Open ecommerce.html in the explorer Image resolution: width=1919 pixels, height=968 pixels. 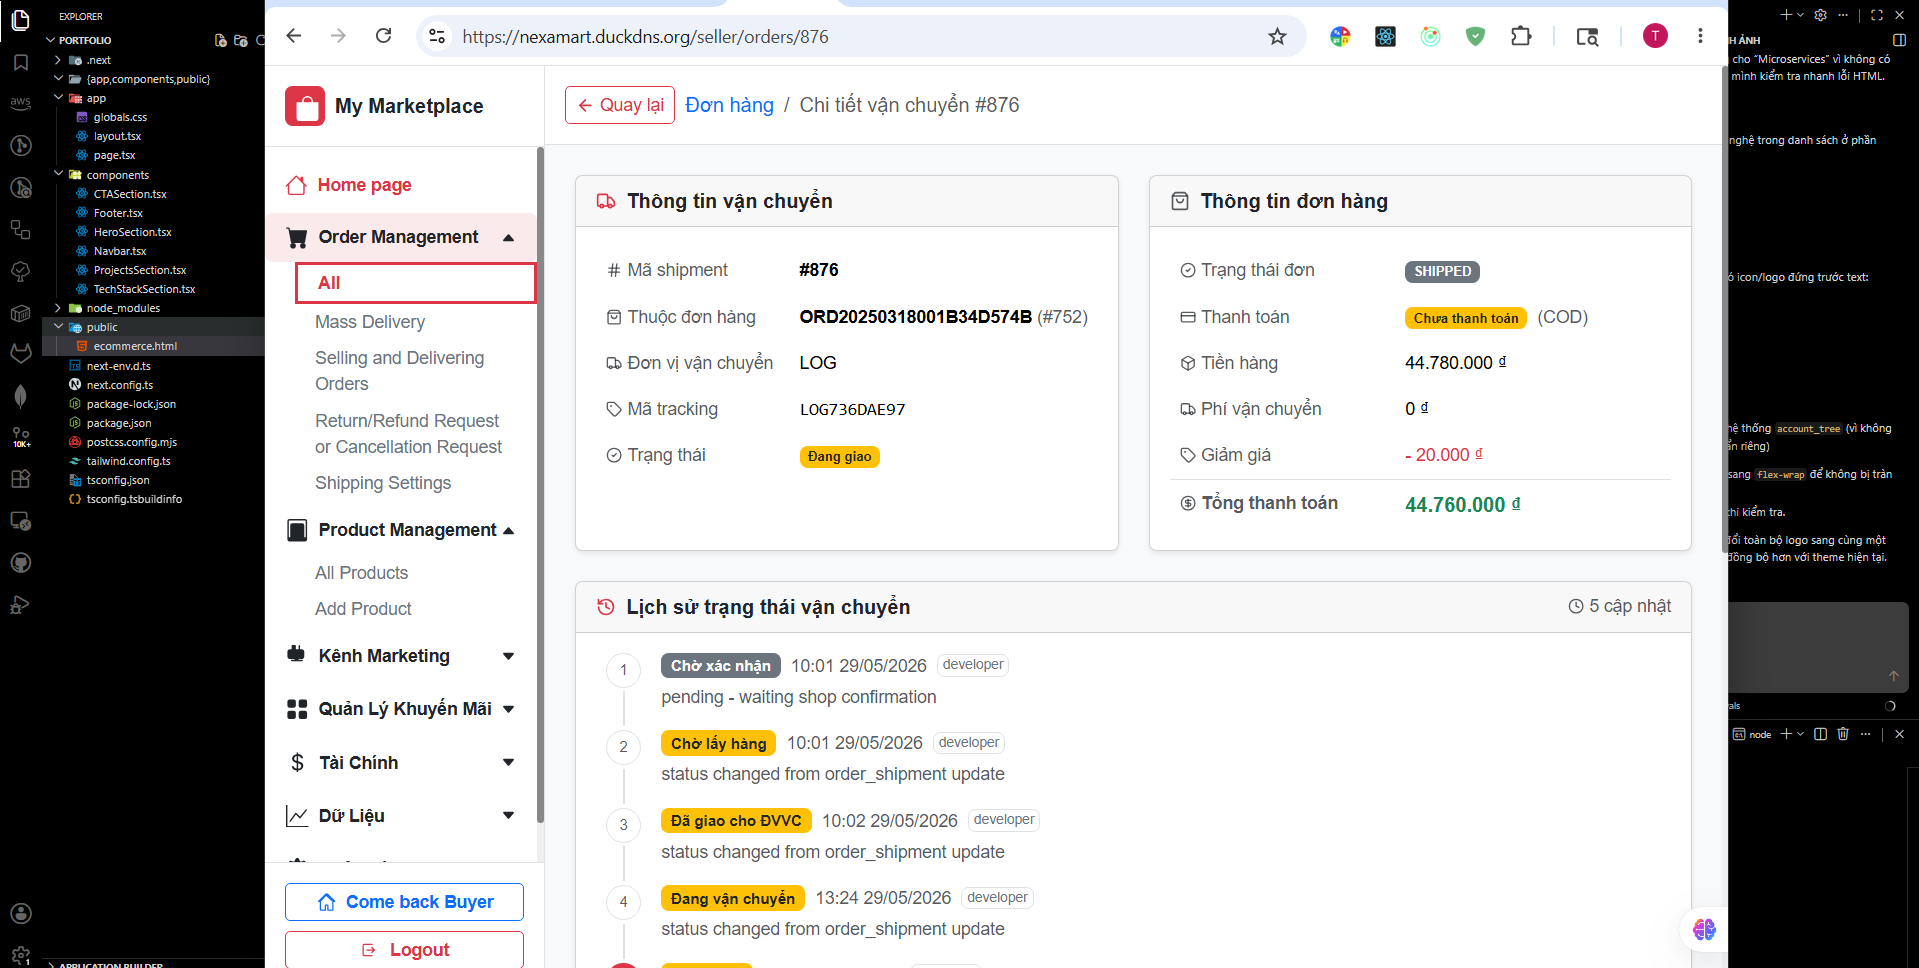coord(135,346)
